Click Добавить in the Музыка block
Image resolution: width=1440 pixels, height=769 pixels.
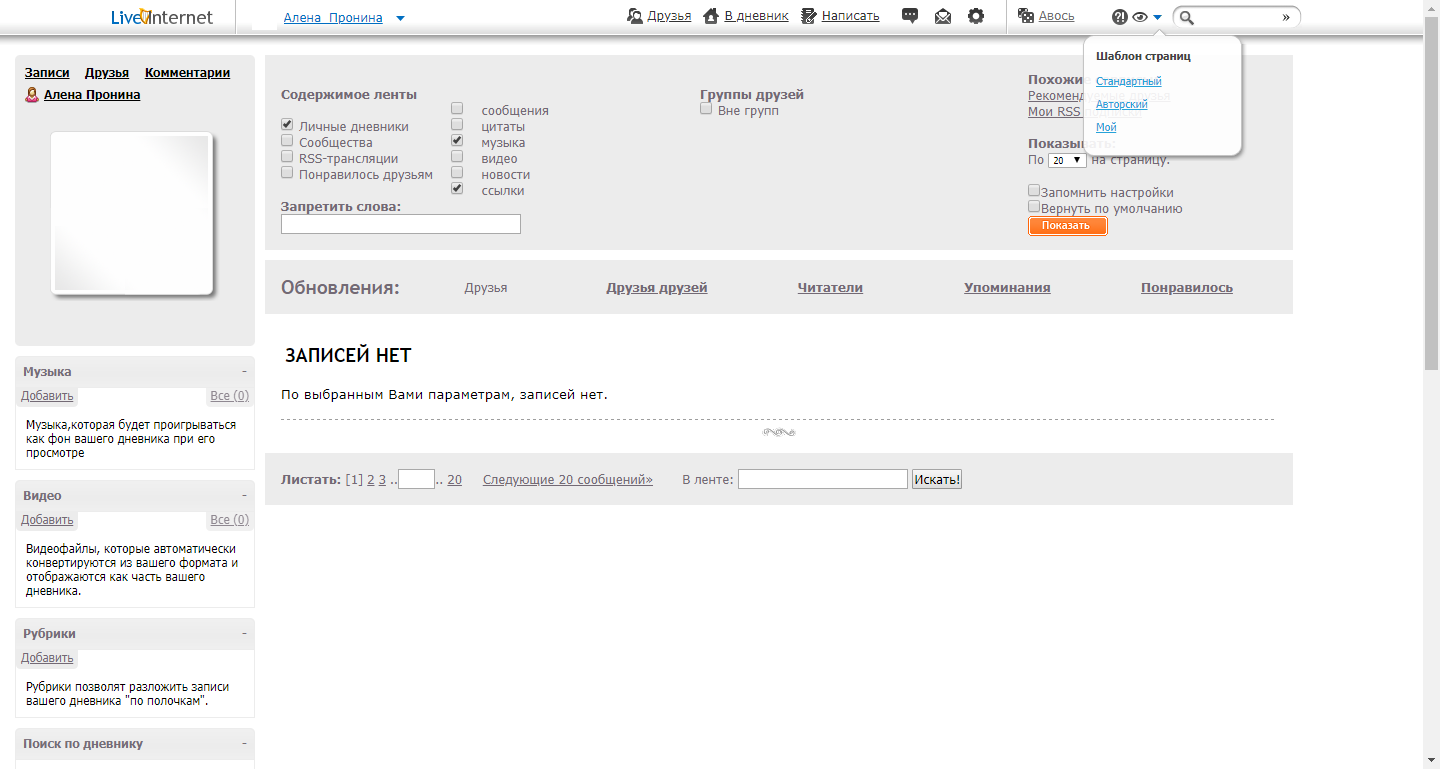[x=47, y=396]
